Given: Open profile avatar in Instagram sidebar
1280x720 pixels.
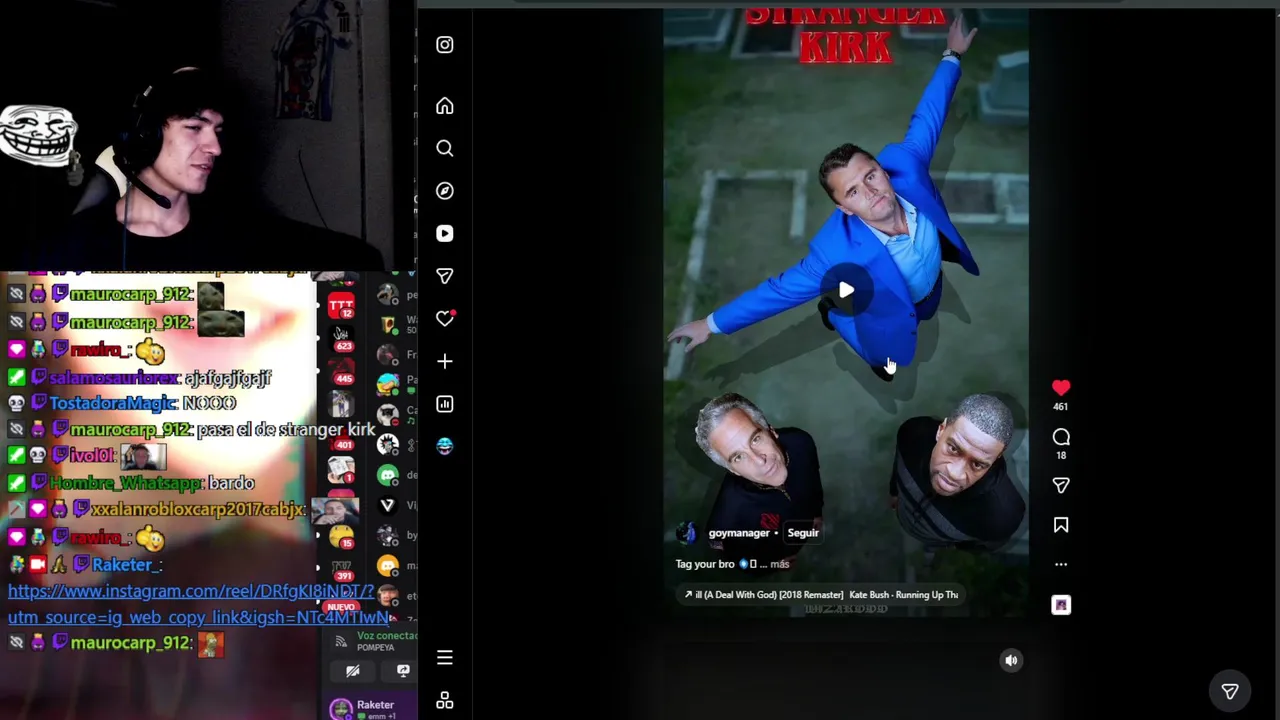Looking at the screenshot, I should coord(445,446).
